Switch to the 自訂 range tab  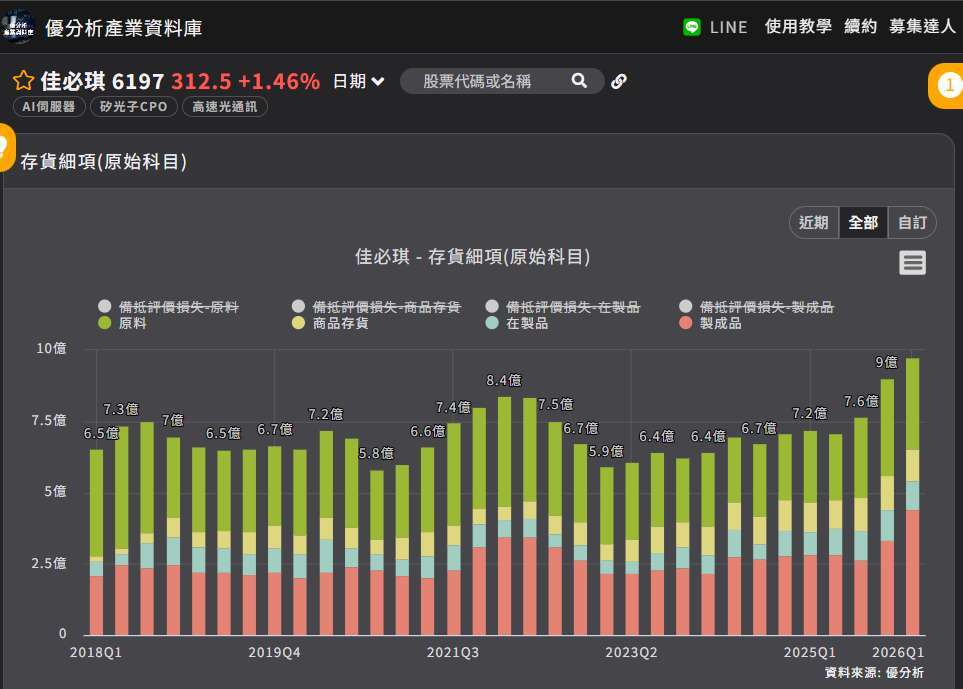[x=912, y=222]
